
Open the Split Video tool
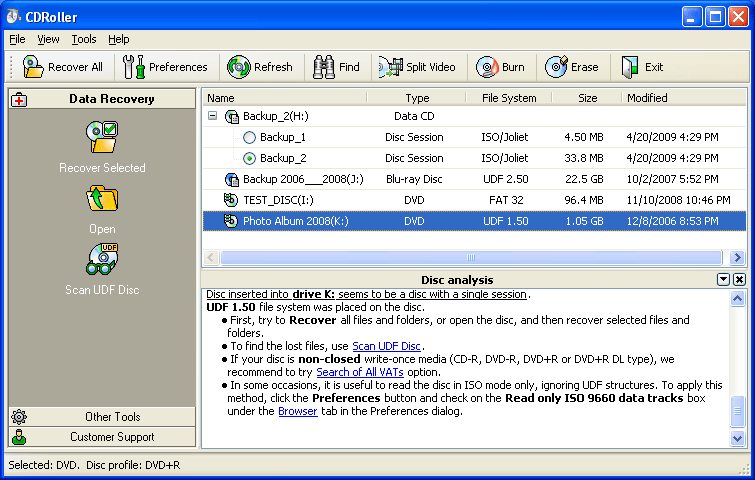(417, 67)
